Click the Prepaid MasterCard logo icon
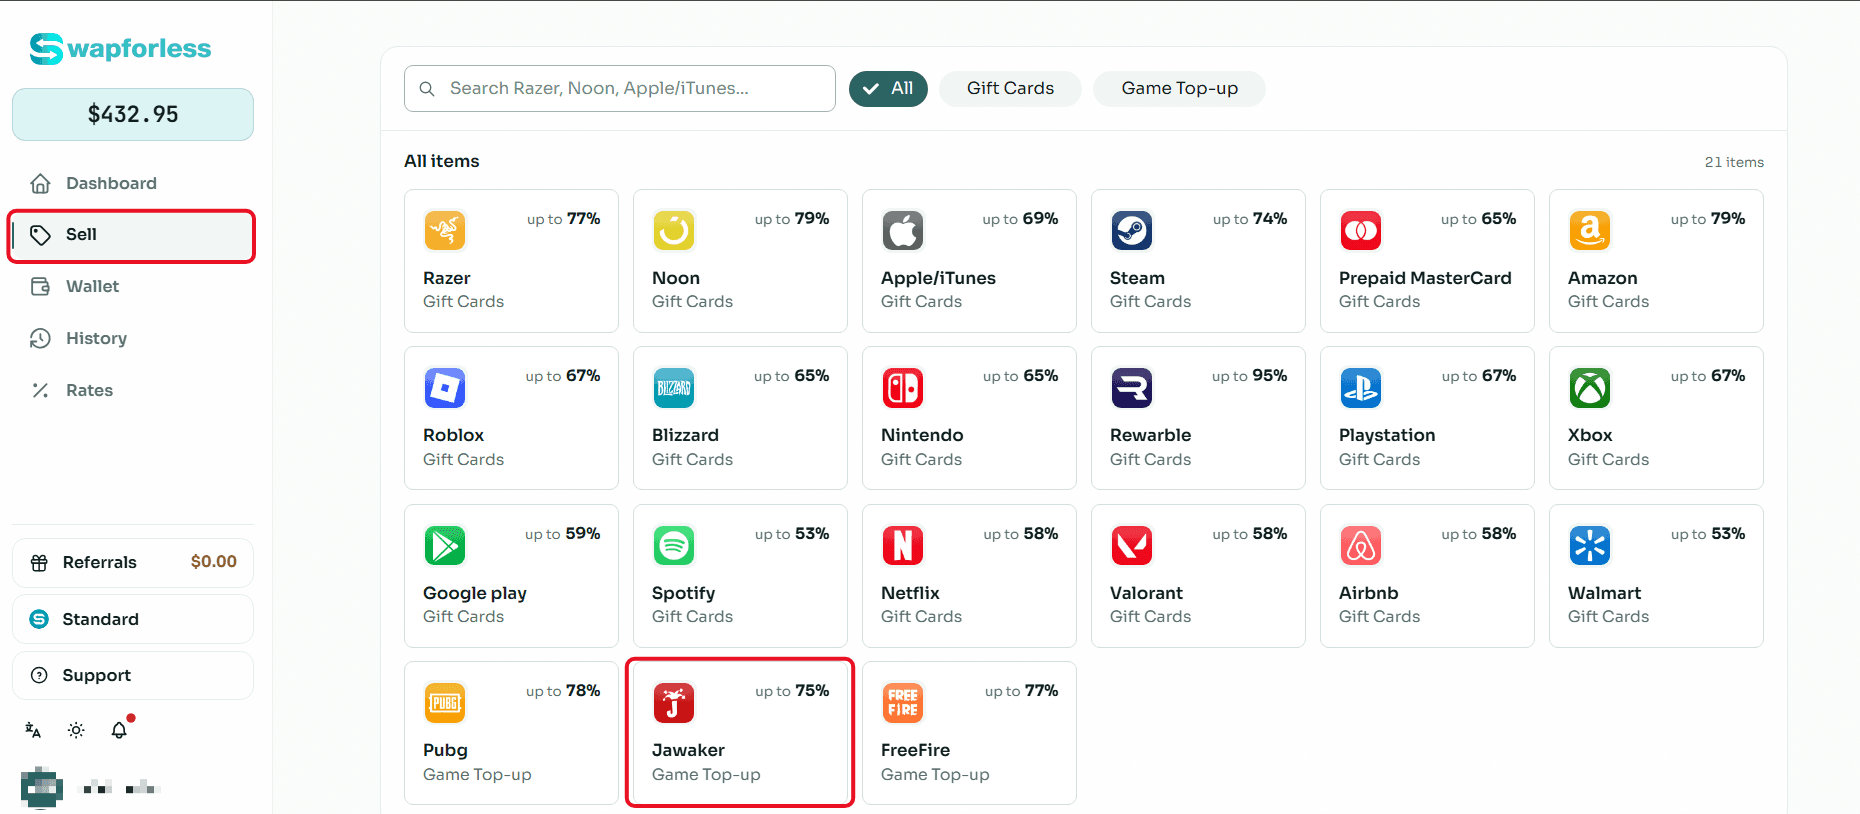 click(1361, 231)
